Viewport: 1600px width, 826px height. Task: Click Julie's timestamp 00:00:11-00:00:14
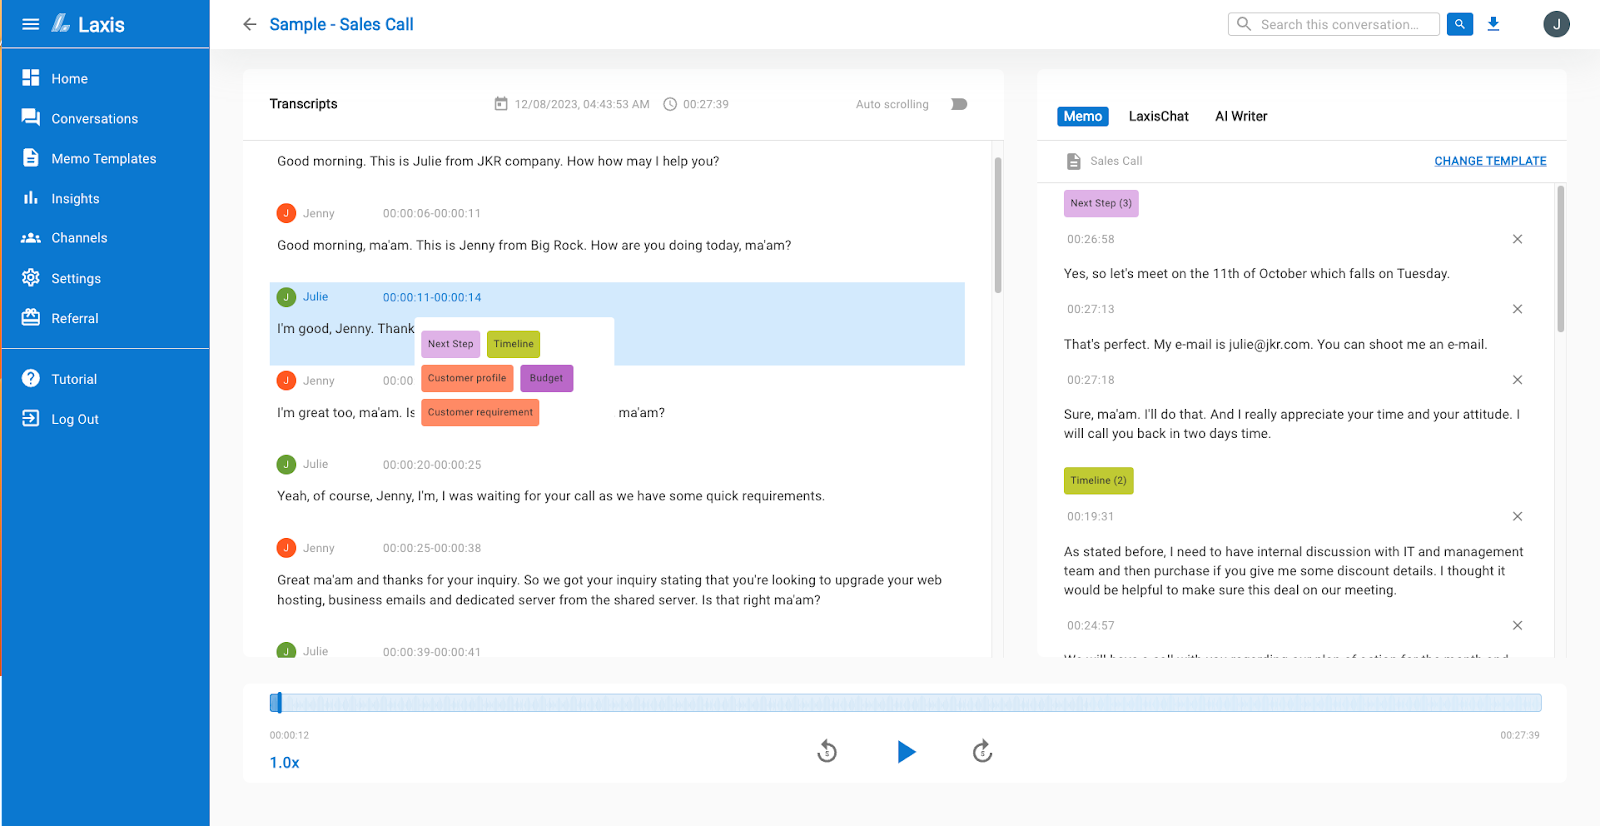(432, 297)
